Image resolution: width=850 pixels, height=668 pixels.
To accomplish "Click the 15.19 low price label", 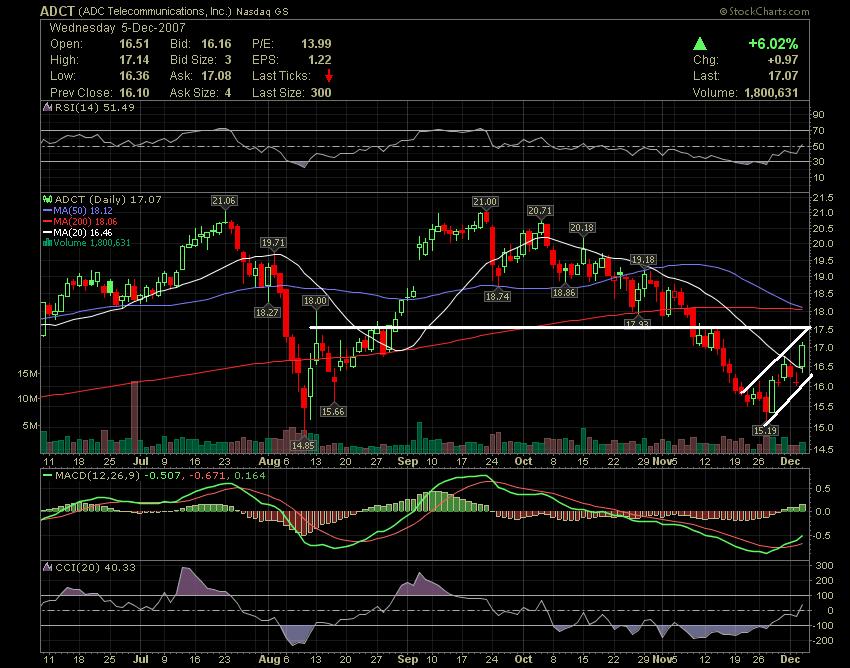I will 765,431.
